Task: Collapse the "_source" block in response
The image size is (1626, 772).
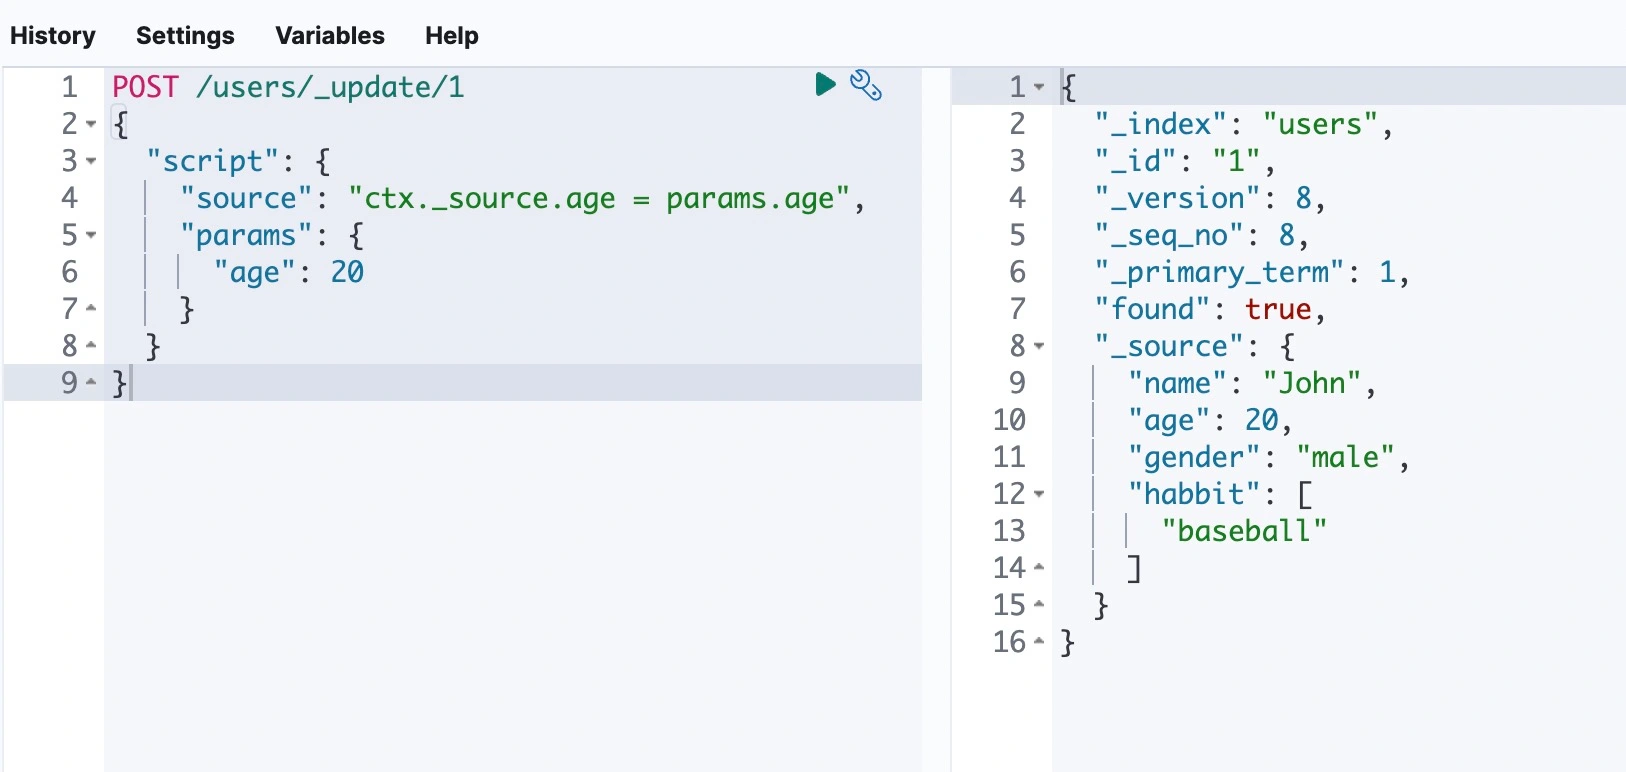Action: [x=1039, y=346]
